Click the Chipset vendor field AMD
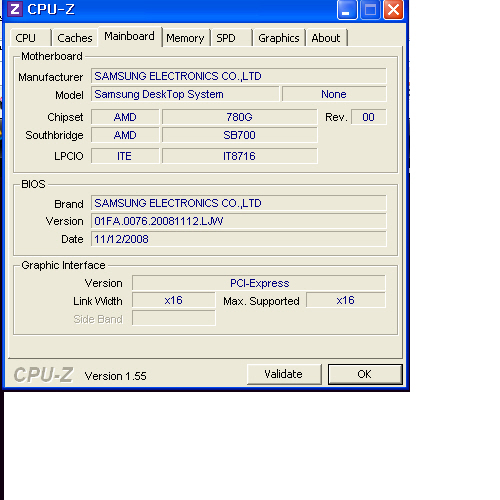500x500 pixels. (125, 117)
